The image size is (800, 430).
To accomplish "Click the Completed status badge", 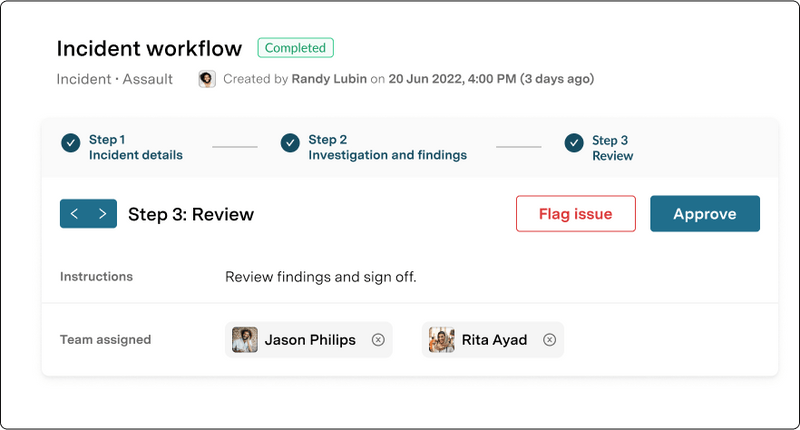I will (295, 48).
